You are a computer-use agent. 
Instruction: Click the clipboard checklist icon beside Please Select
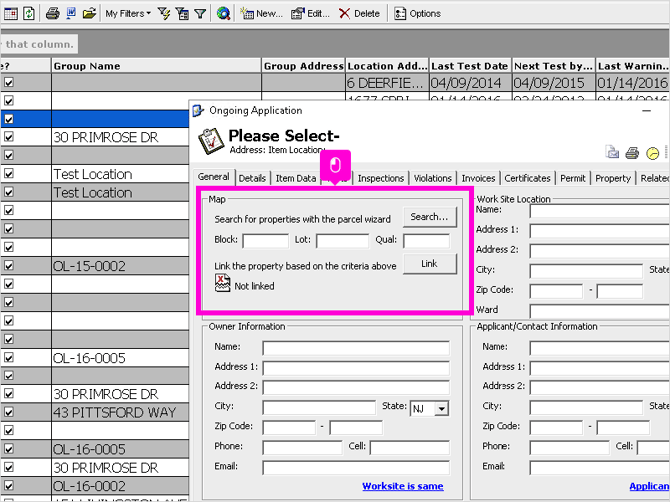click(x=211, y=141)
